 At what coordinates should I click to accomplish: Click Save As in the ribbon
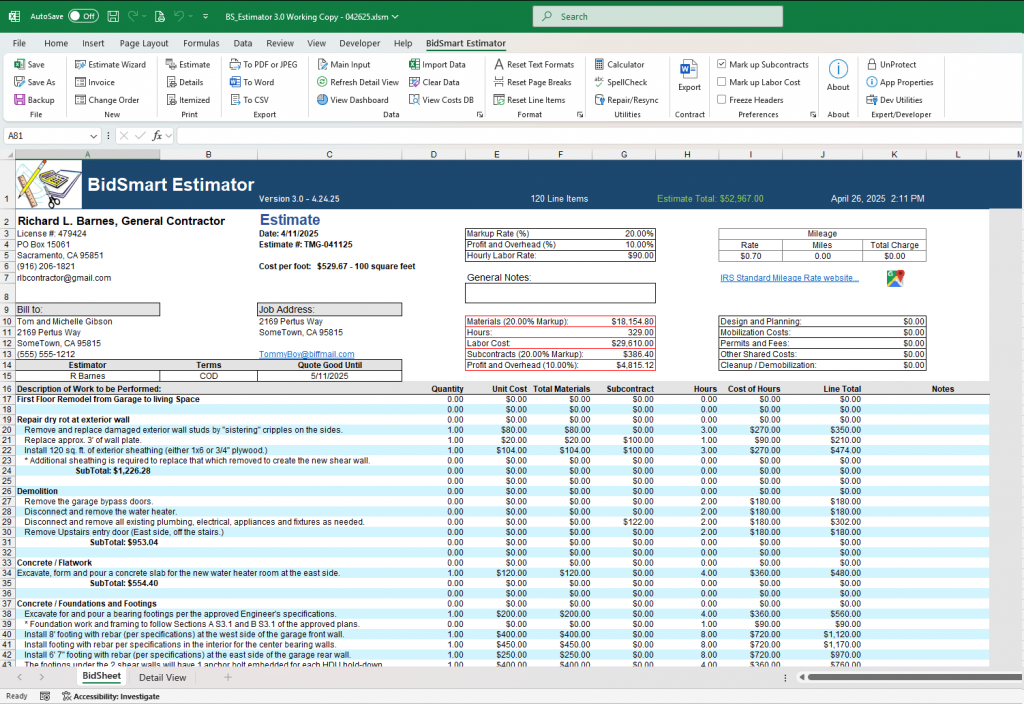click(35, 82)
